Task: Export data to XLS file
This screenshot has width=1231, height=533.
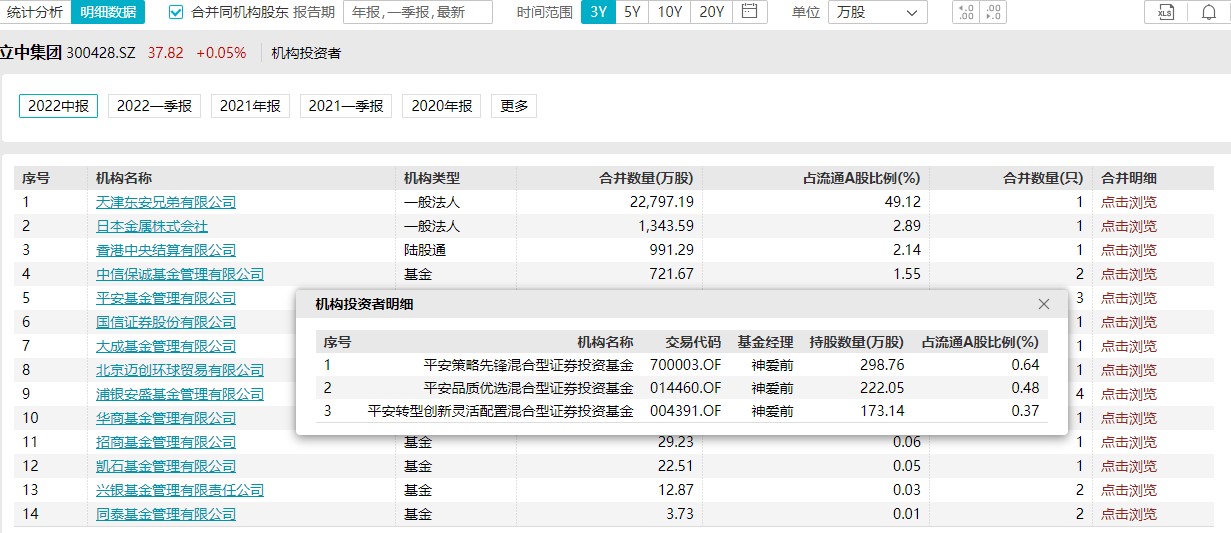Action: (1164, 12)
